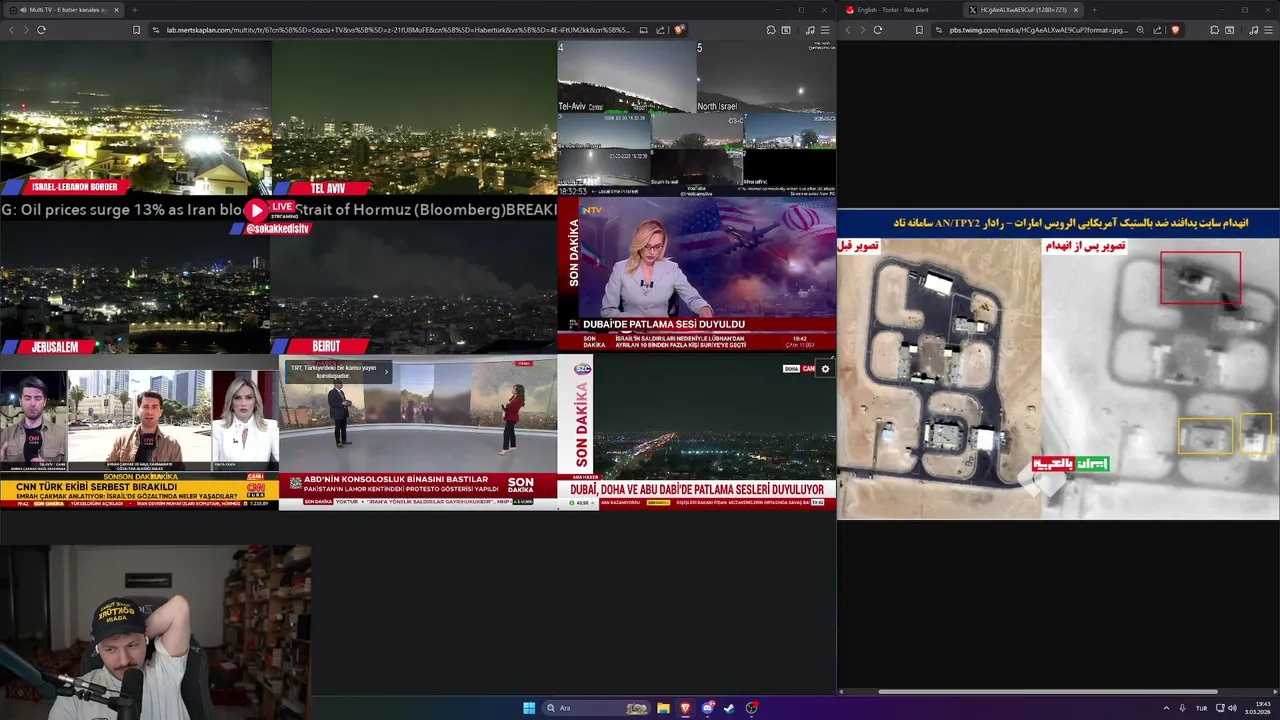Open extensions in right browser toolbar
This screenshot has height=720, width=1280.
click(x=1214, y=30)
